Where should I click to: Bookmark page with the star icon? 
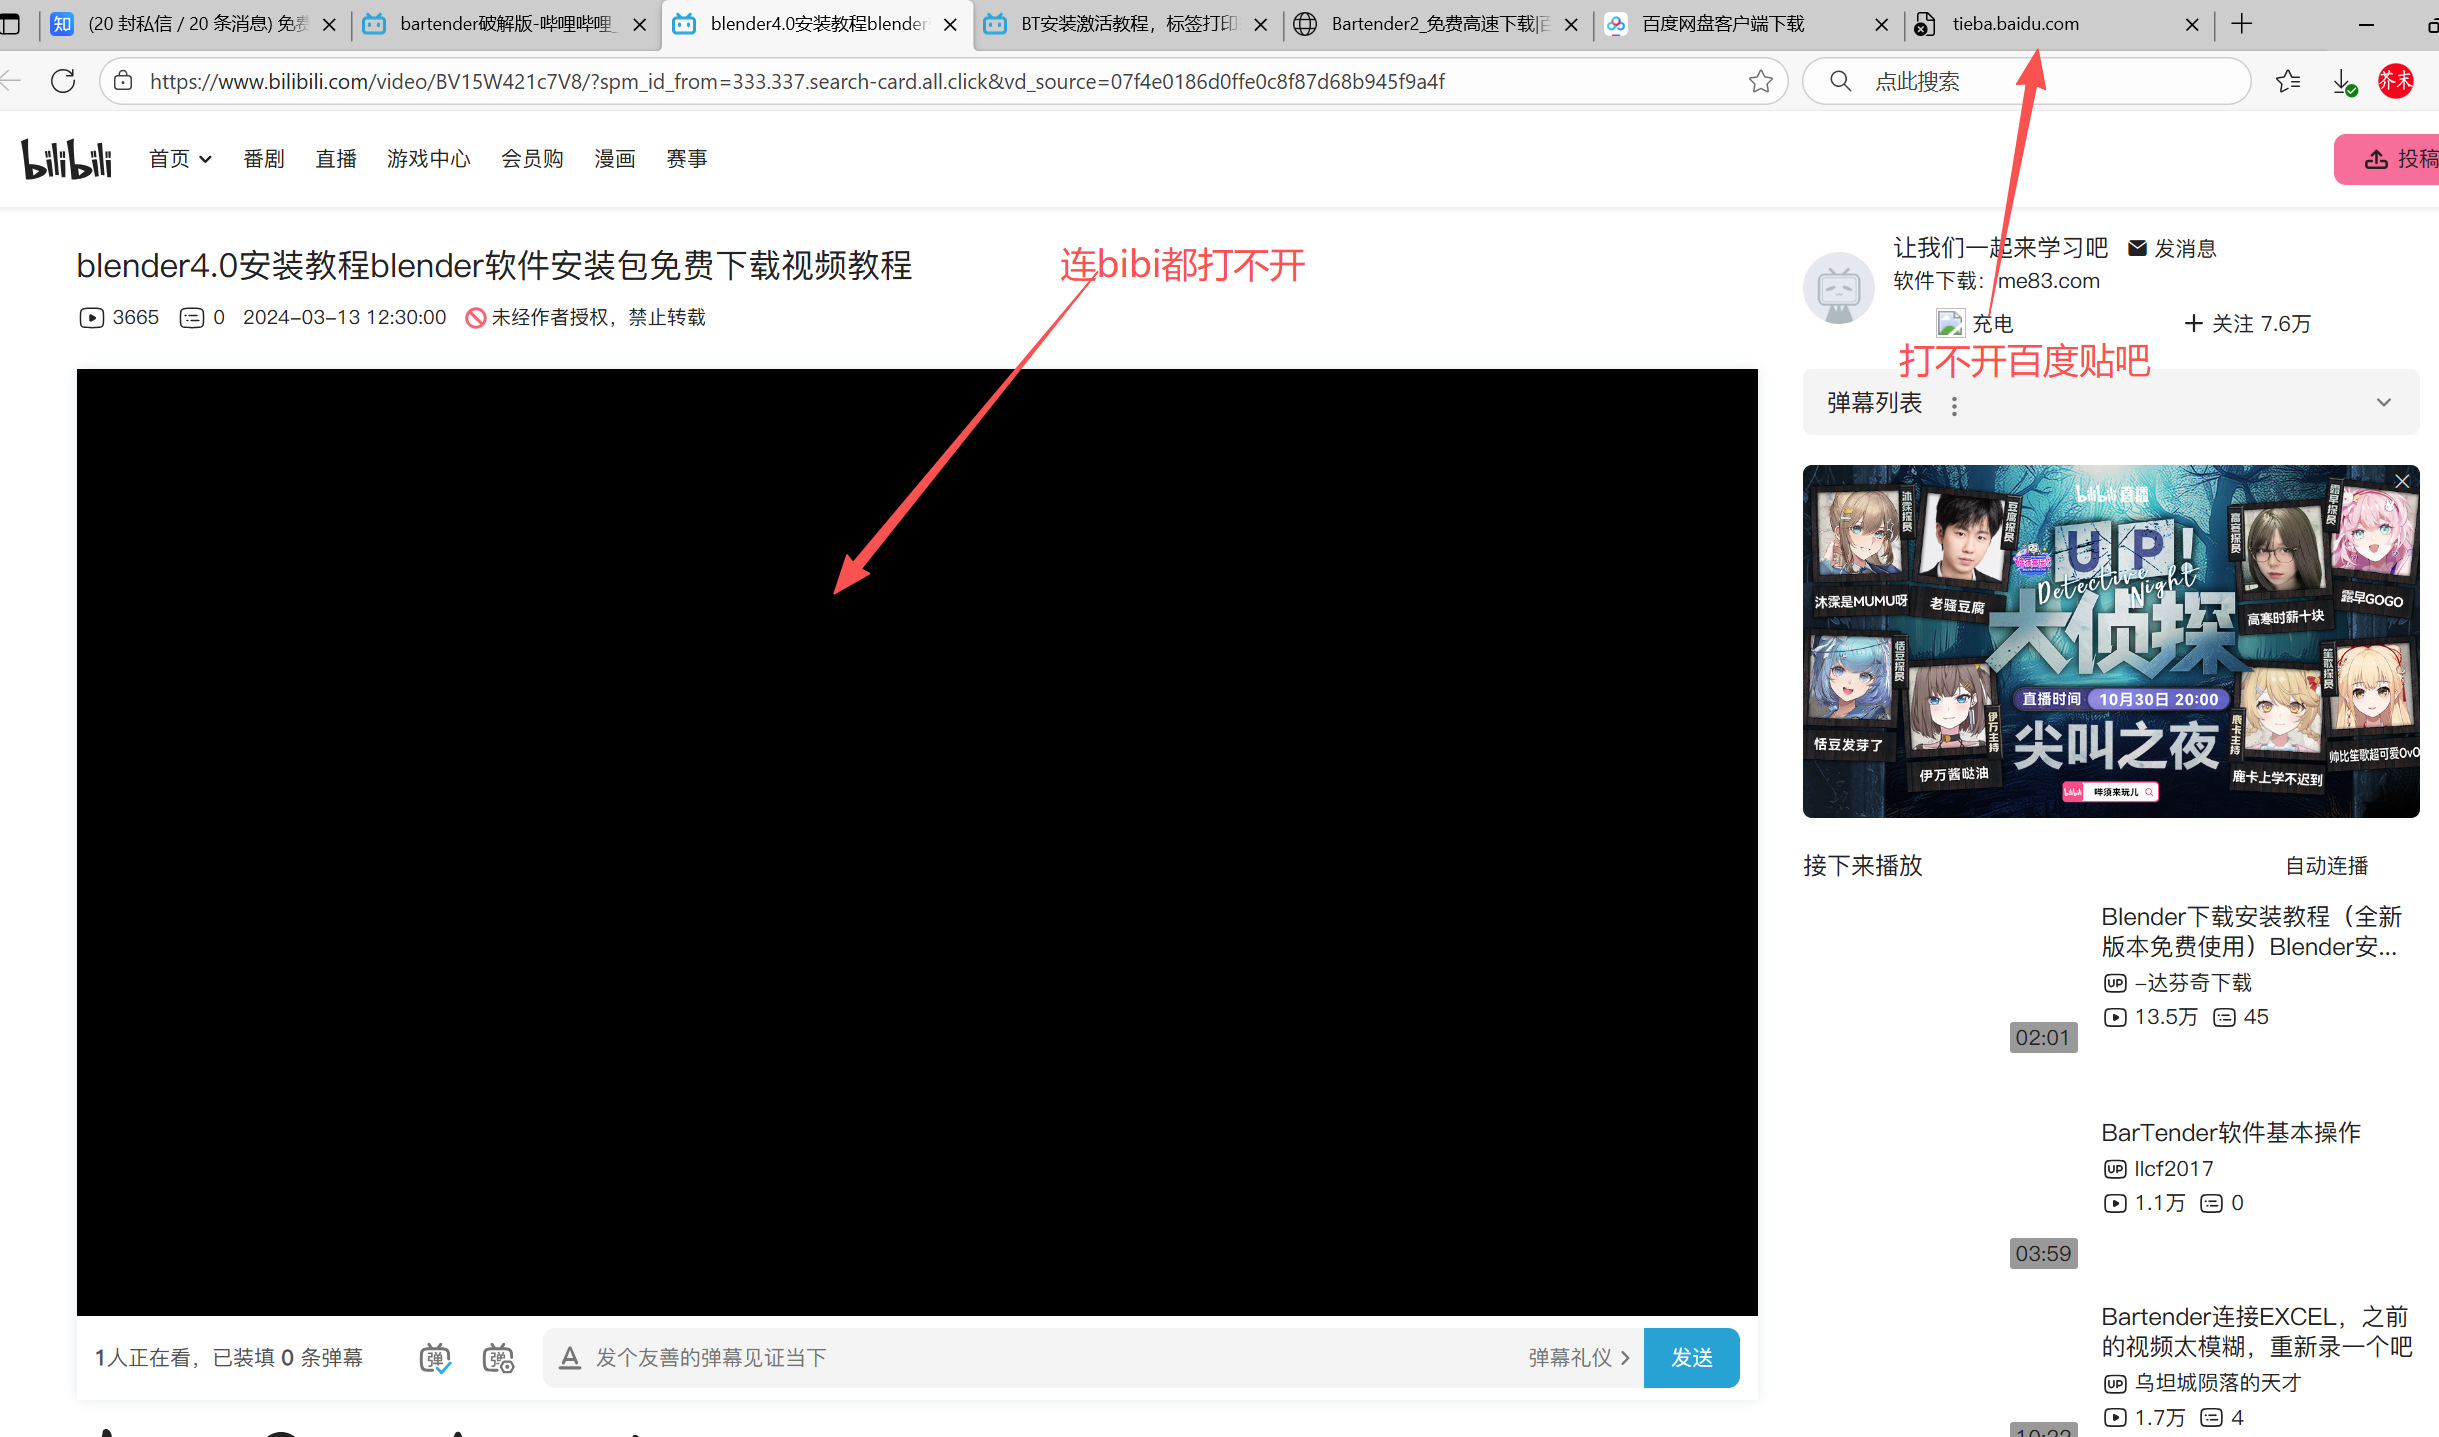pyautogui.click(x=1760, y=81)
